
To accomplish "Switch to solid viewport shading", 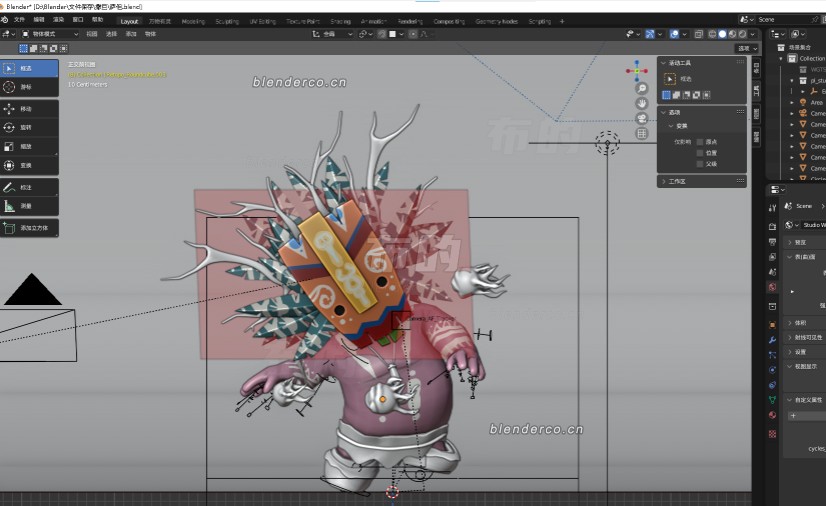I will (x=722, y=34).
